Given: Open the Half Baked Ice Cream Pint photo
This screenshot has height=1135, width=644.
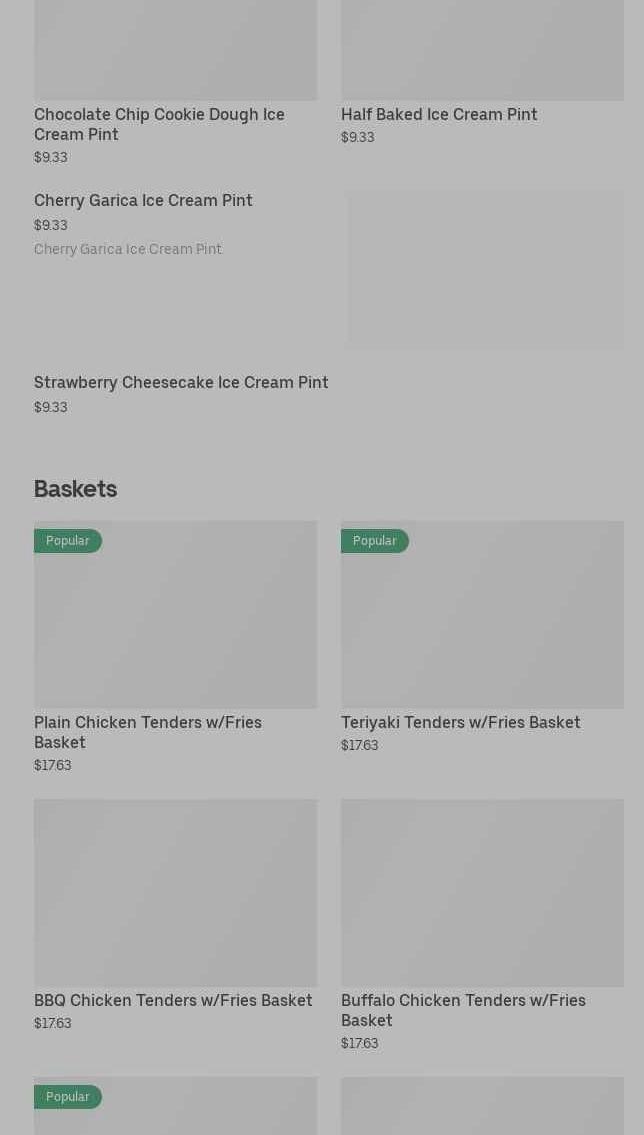Looking at the screenshot, I should click(x=482, y=50).
